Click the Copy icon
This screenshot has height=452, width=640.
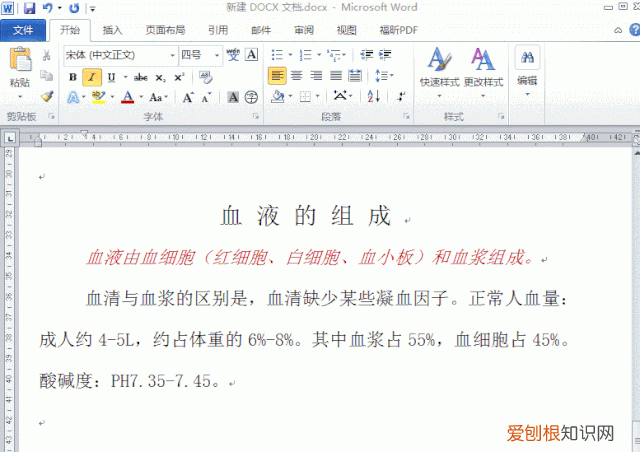[x=47, y=76]
